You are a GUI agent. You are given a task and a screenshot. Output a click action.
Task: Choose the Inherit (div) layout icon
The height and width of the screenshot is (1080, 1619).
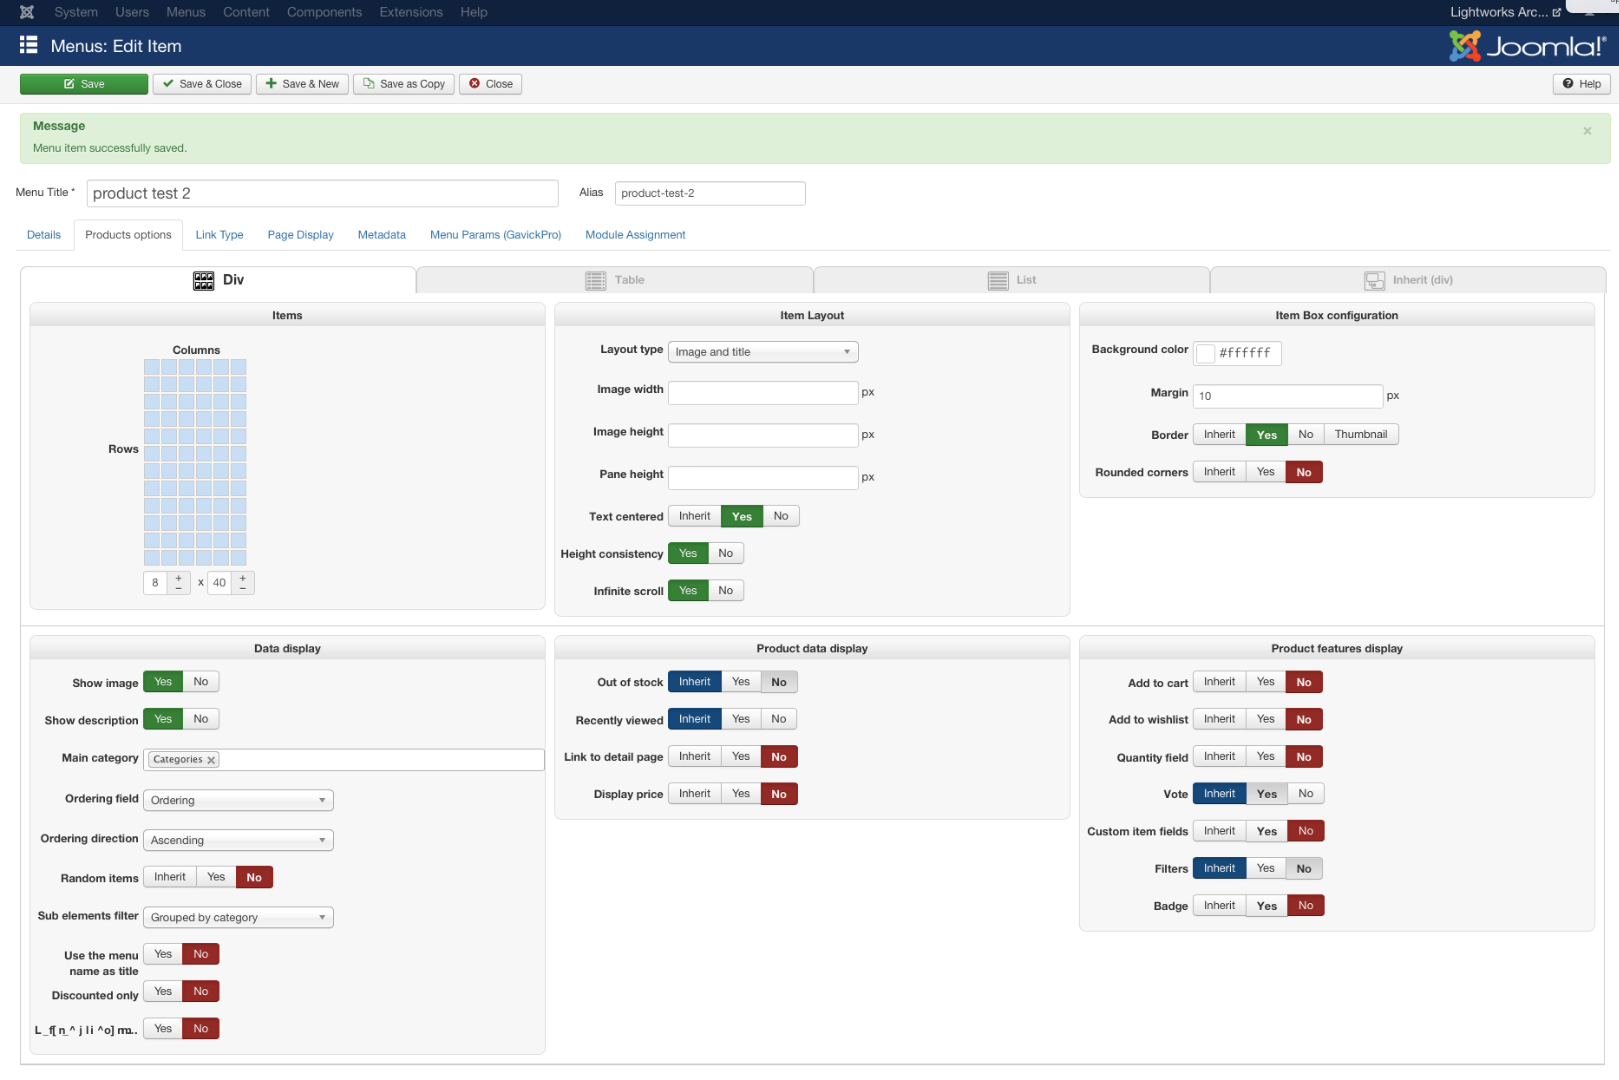click(x=1375, y=281)
